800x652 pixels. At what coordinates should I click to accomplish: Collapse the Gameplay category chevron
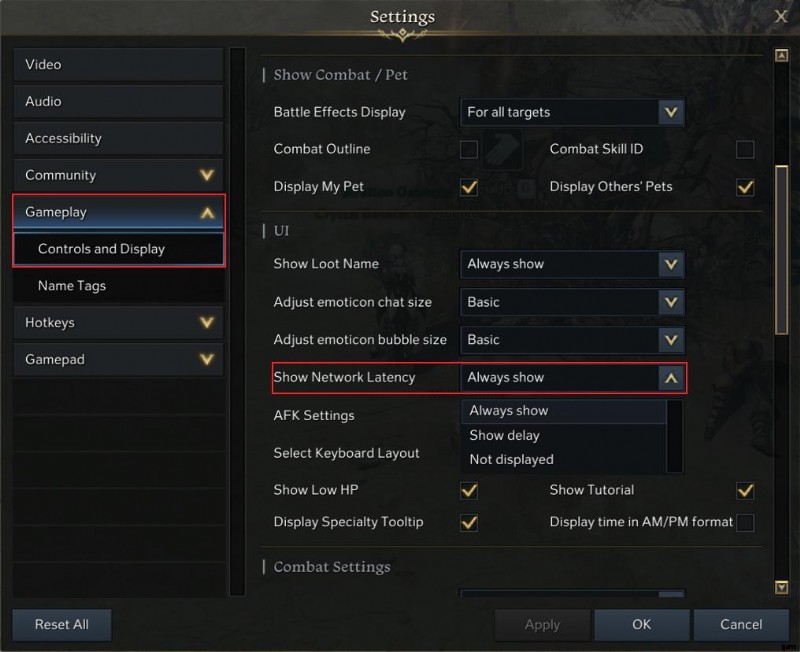pos(207,212)
